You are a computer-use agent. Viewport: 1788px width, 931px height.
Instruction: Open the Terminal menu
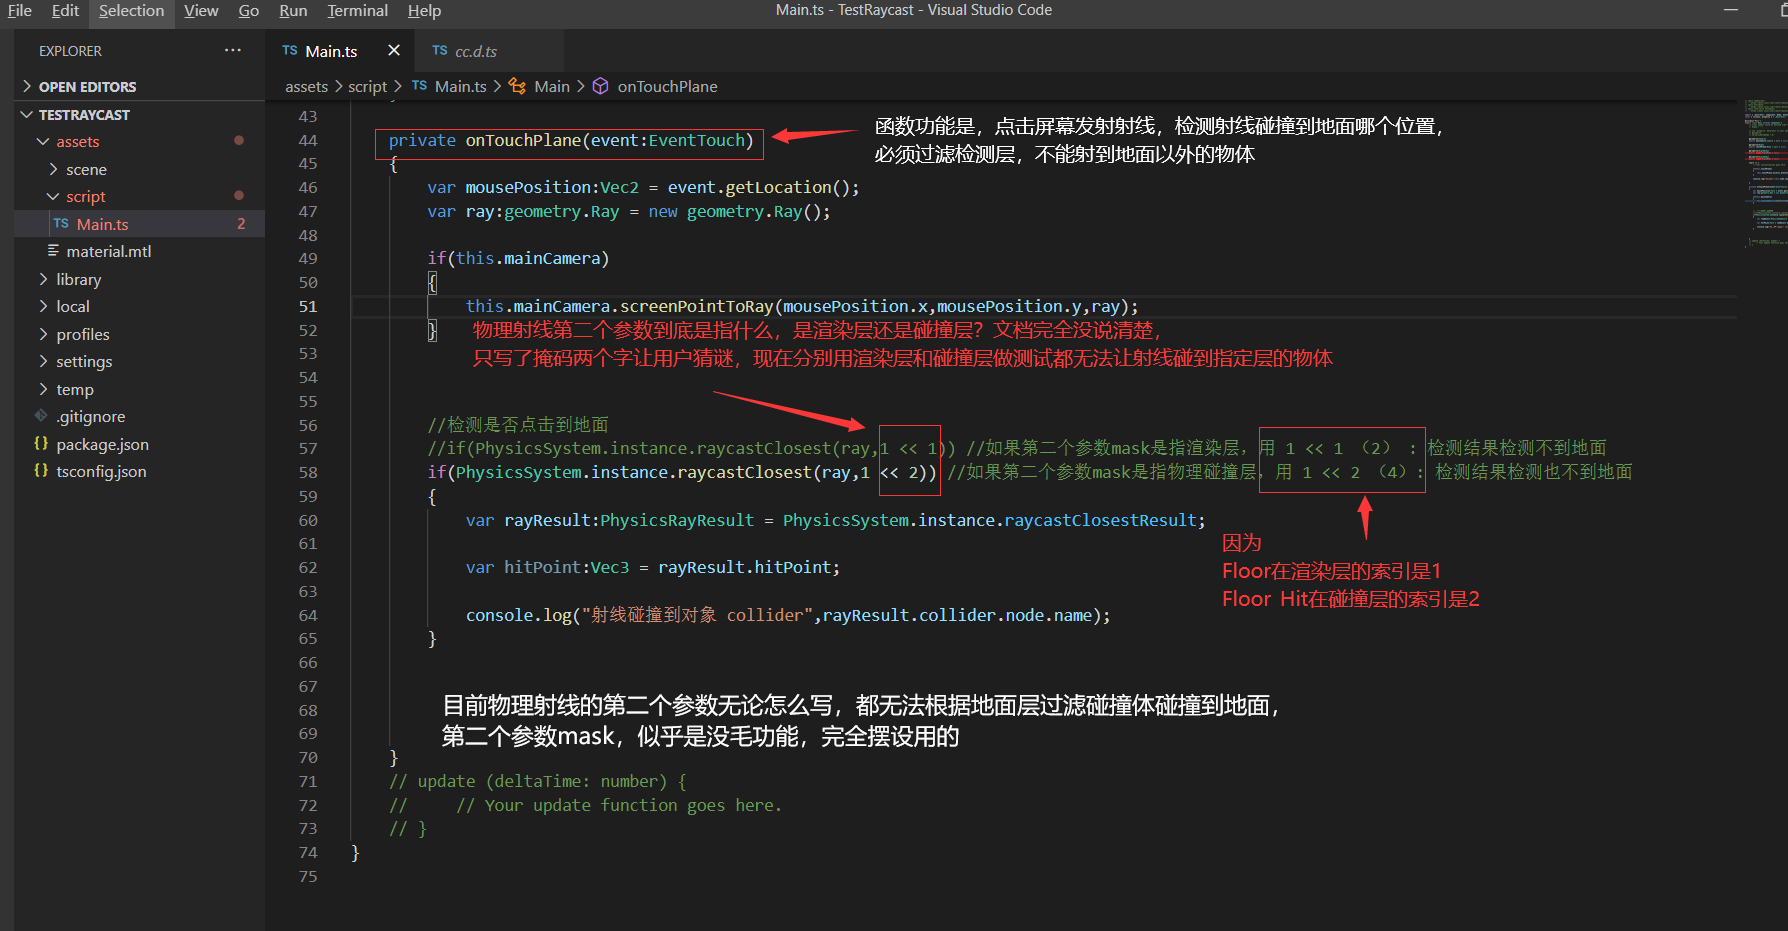click(357, 10)
